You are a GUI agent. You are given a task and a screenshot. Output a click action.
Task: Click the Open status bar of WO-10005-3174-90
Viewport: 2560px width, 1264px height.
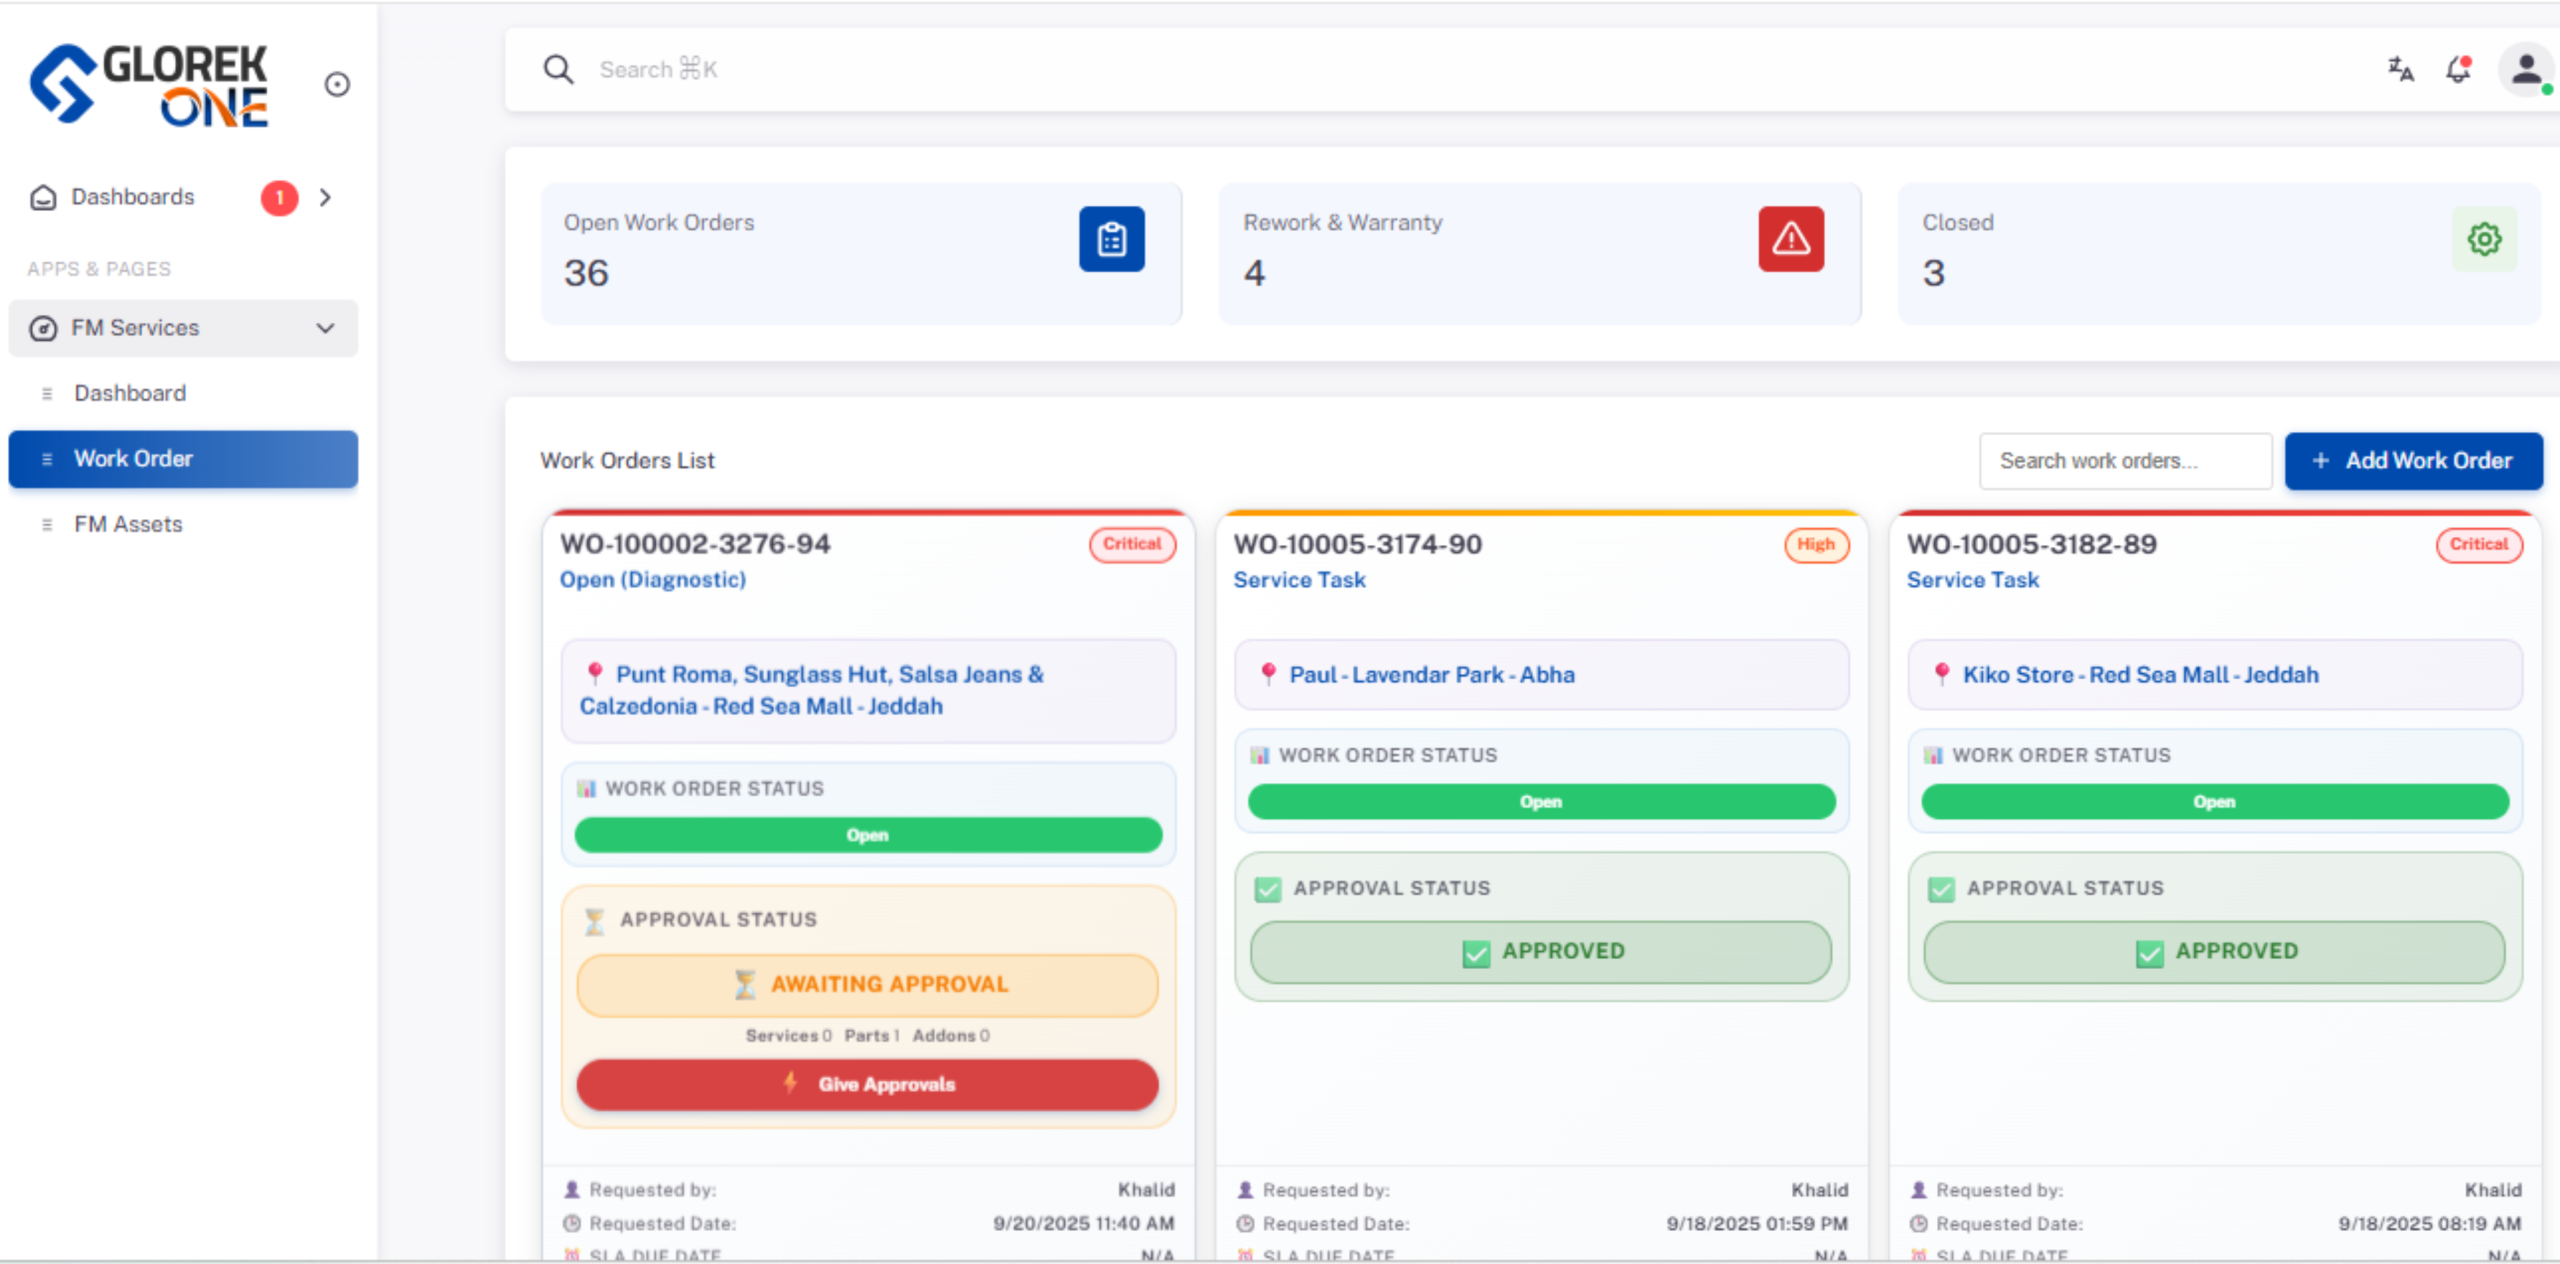[1541, 802]
